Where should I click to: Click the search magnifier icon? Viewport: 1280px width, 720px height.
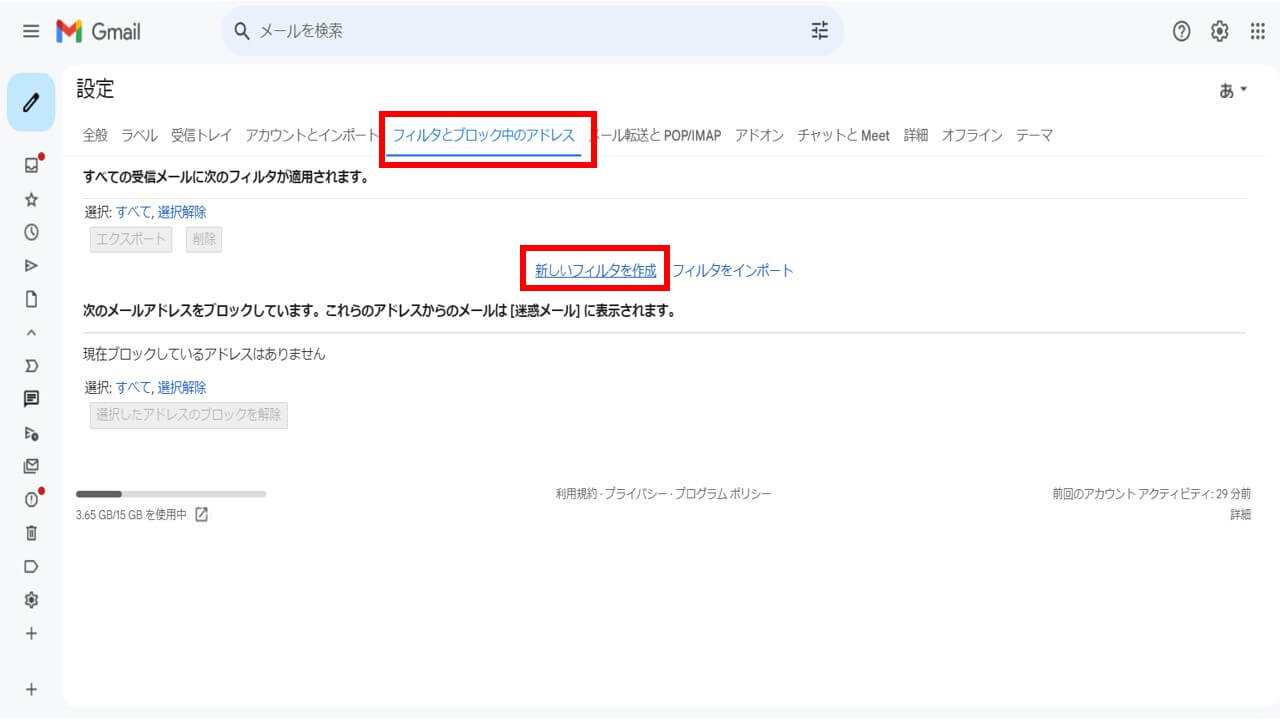tap(241, 31)
